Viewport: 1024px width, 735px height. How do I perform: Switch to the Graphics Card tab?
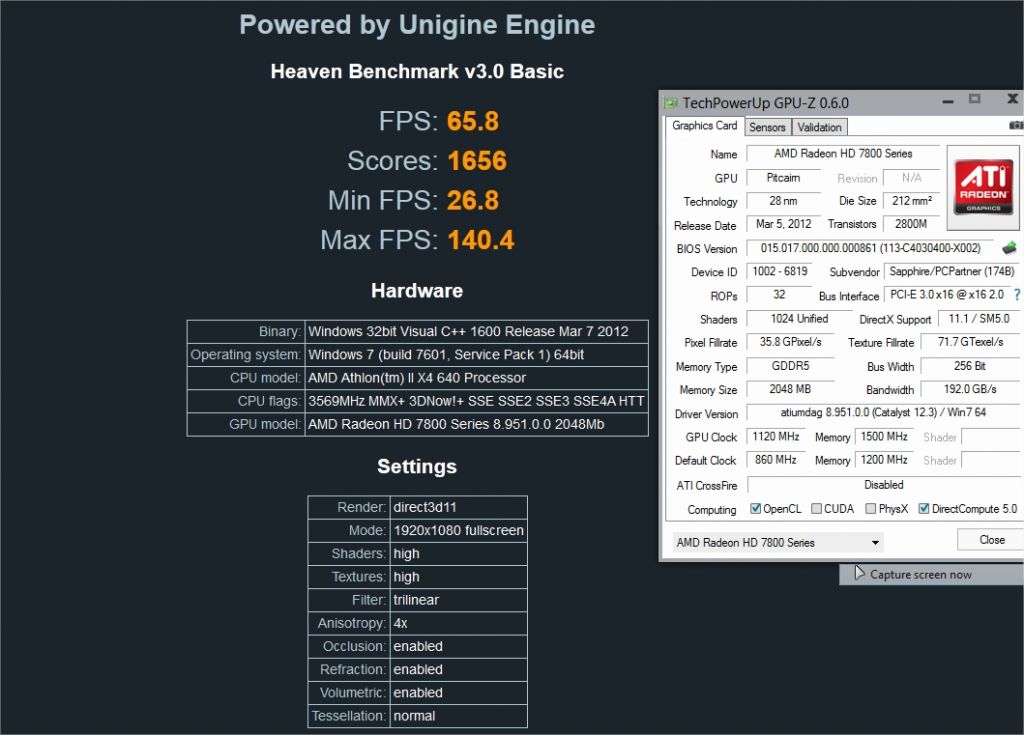(705, 125)
